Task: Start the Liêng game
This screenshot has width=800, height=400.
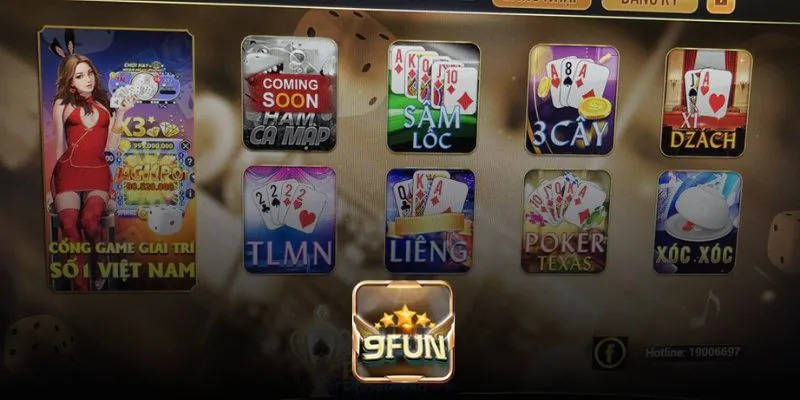Action: point(430,220)
